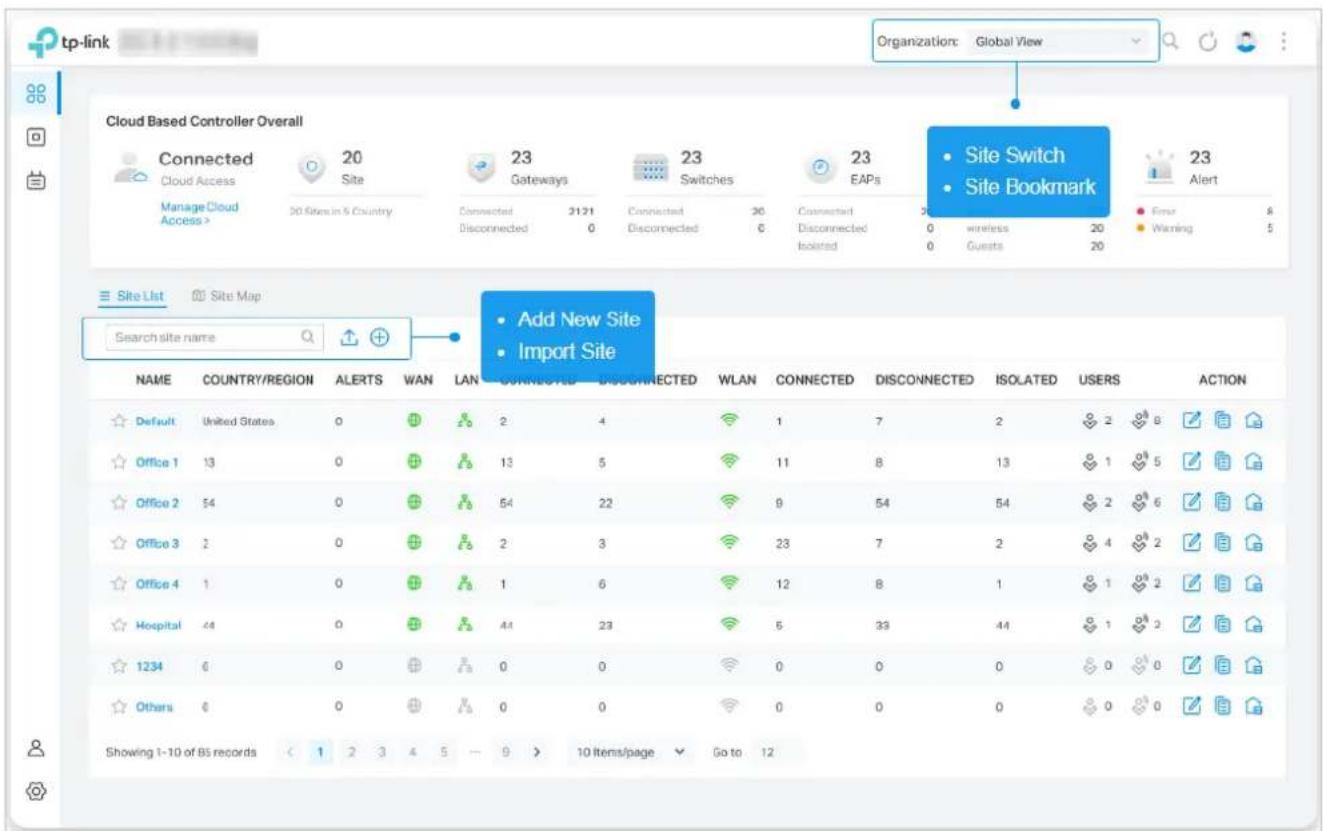Open the settings gear in left sidebar
This screenshot has height=831, width=1323.
click(x=37, y=790)
